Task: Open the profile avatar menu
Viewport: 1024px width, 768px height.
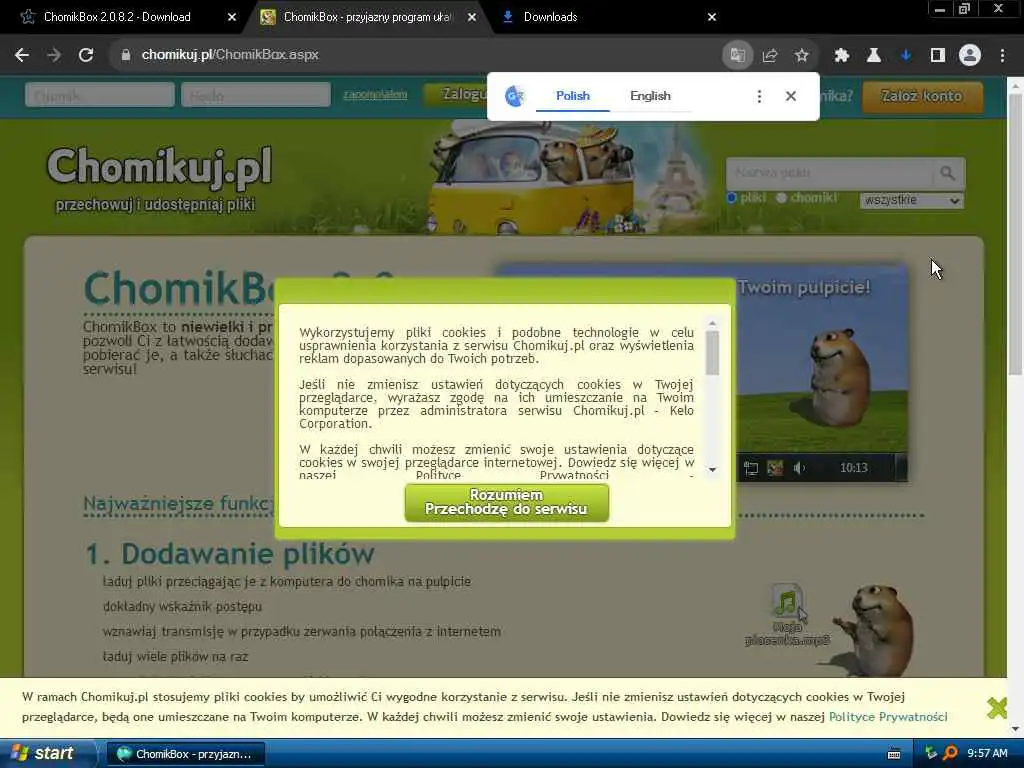Action: (x=970, y=56)
